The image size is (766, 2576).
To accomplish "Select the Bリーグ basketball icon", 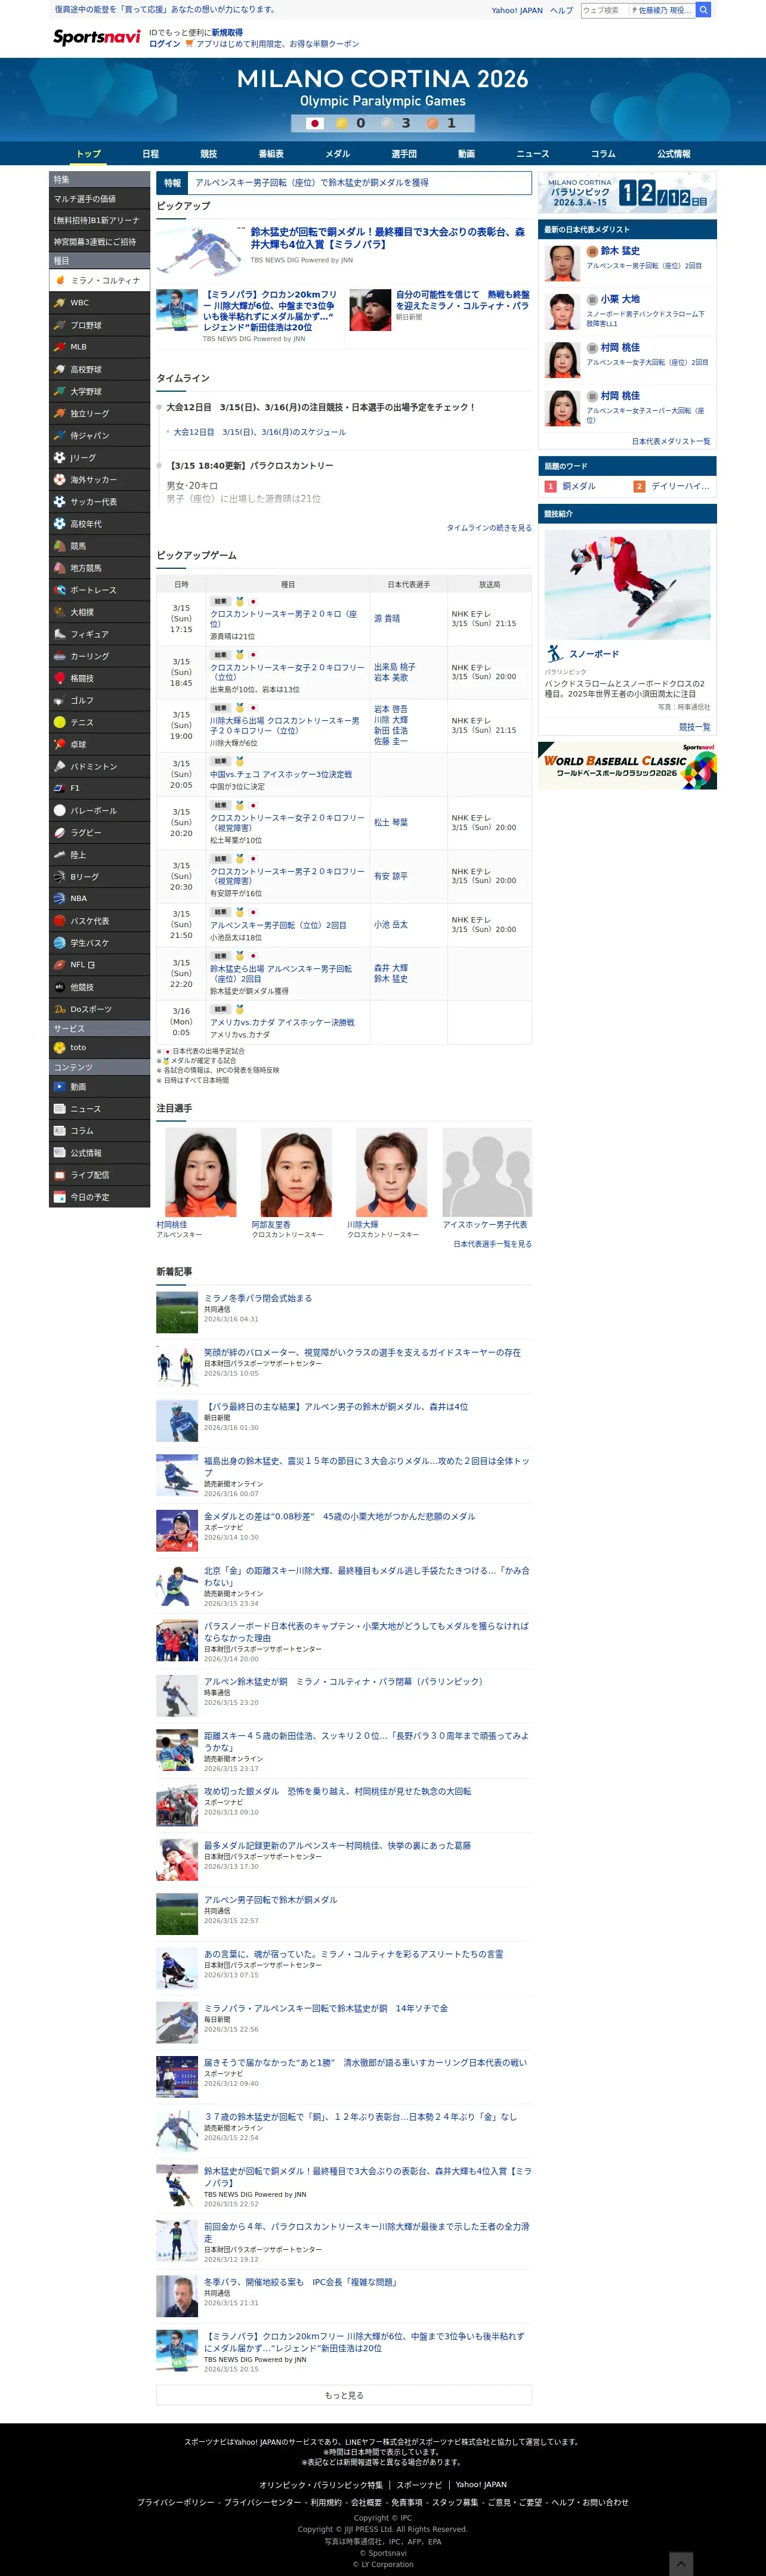I will pyautogui.click(x=60, y=876).
